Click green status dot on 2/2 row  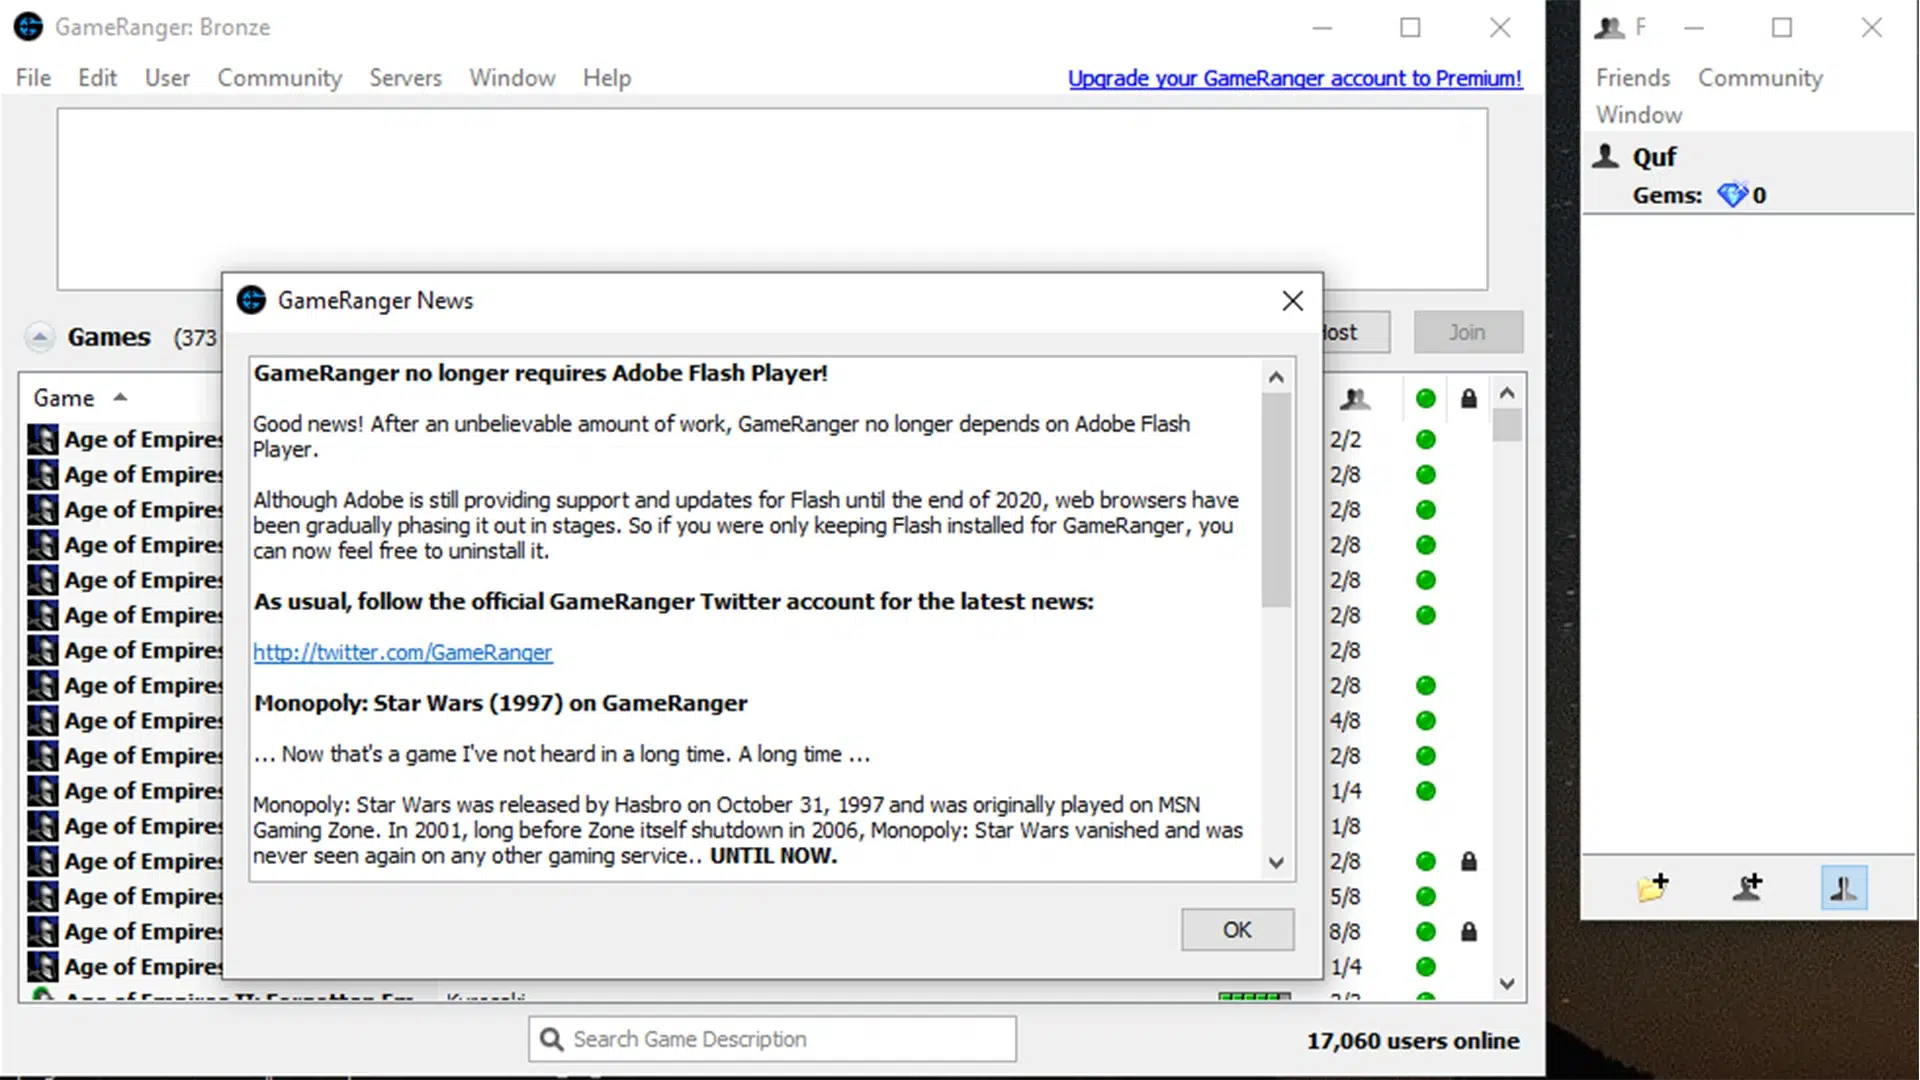pos(1426,440)
